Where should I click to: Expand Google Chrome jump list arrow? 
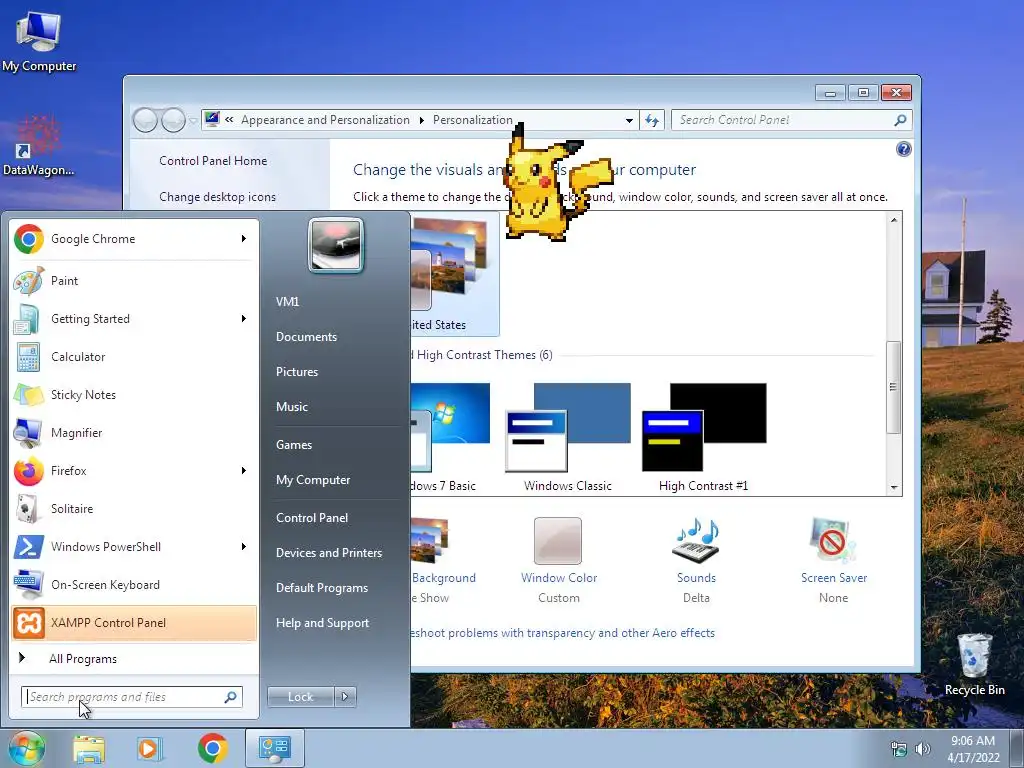coord(244,239)
